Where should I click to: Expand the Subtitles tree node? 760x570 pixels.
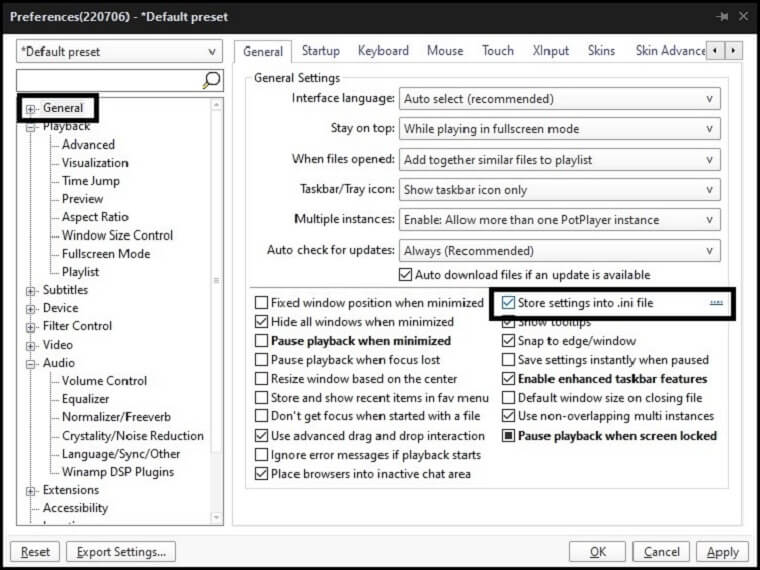point(31,291)
